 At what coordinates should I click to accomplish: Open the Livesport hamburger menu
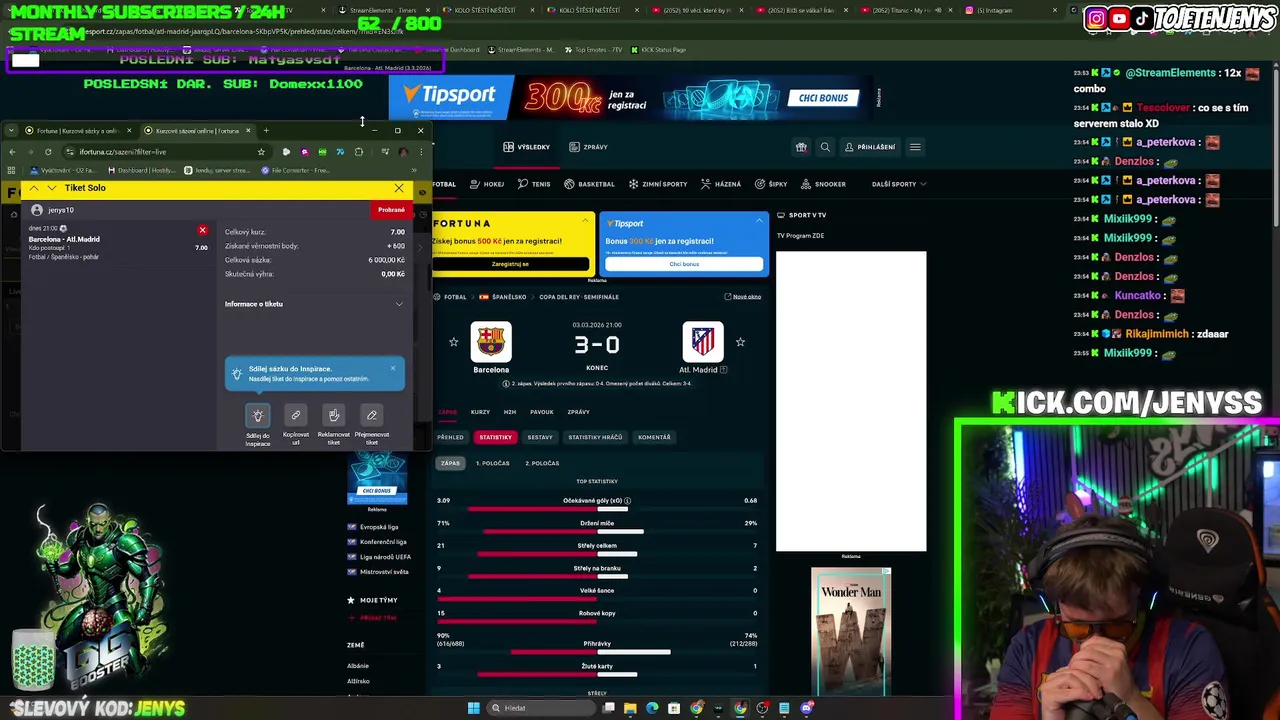tap(915, 147)
